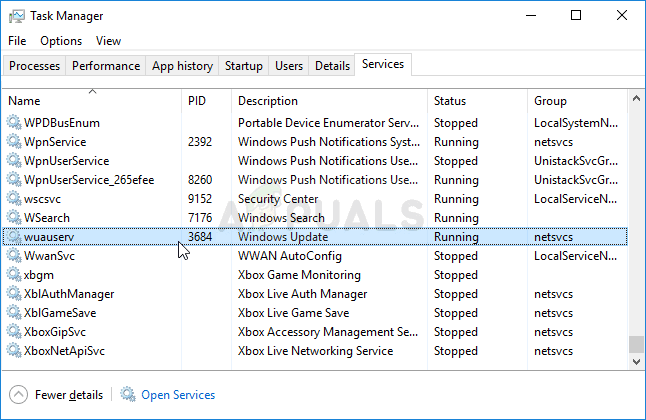
Task: Click the Open Services gear icon
Action: (x=128, y=395)
